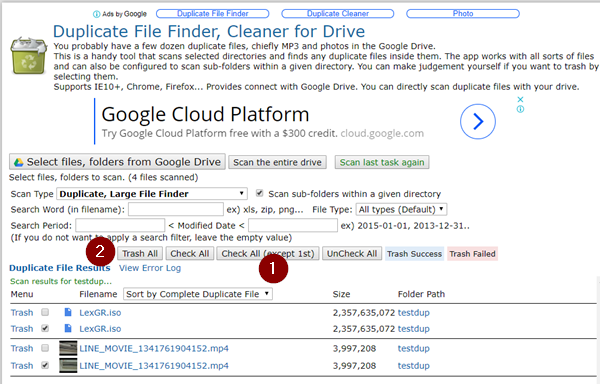Click the Google Cloud Platform ad headline

pos(205,114)
